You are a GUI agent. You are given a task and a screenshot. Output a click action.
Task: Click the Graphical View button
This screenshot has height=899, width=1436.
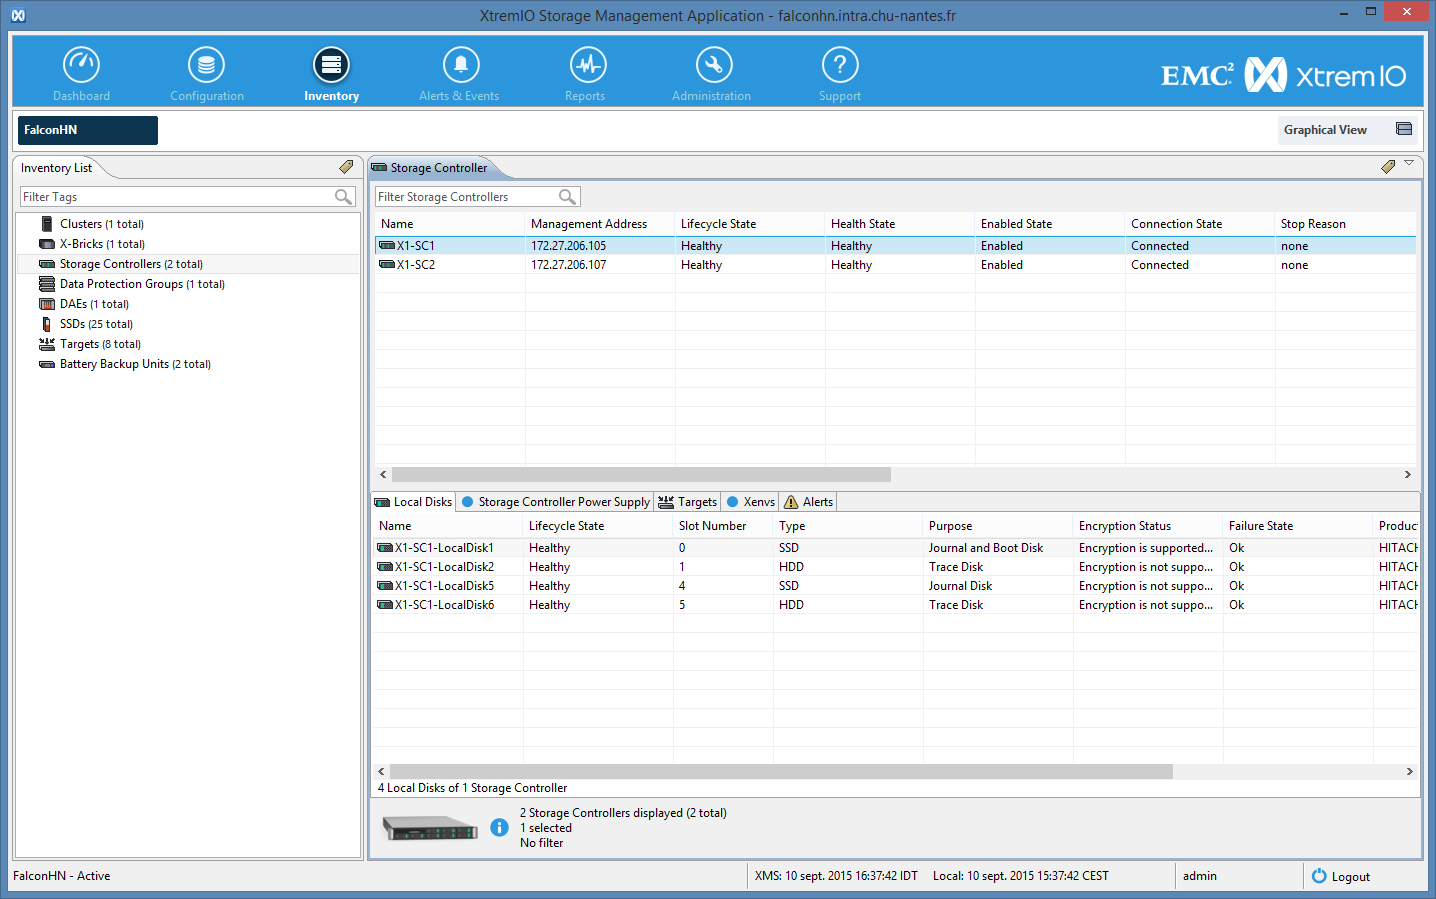tap(1346, 130)
